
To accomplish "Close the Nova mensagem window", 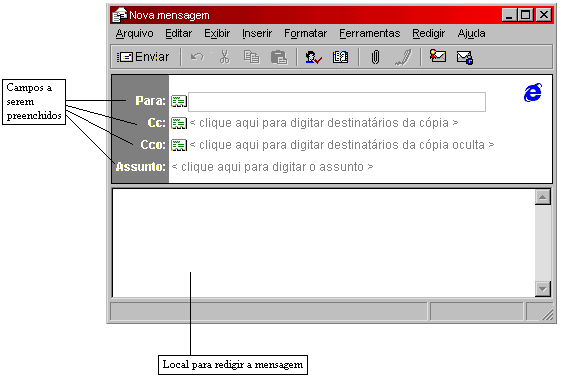I will [x=544, y=15].
